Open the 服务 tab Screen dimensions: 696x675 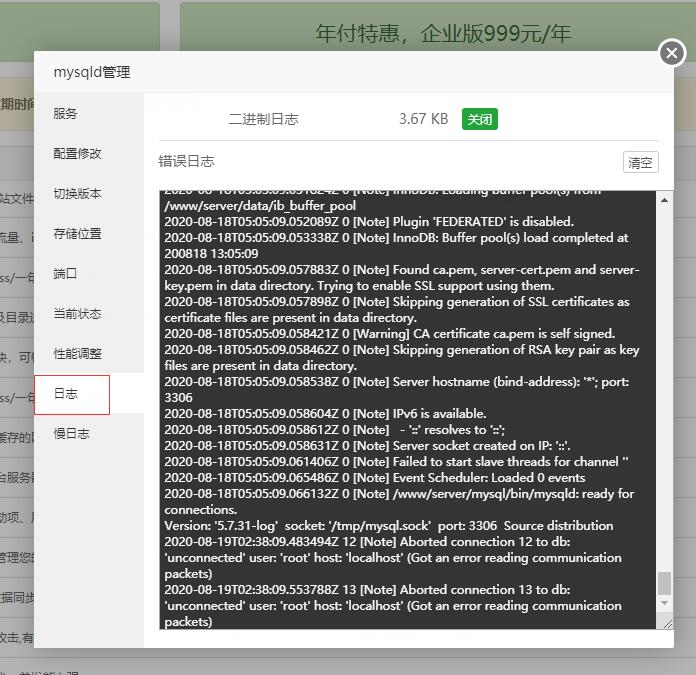(65, 114)
